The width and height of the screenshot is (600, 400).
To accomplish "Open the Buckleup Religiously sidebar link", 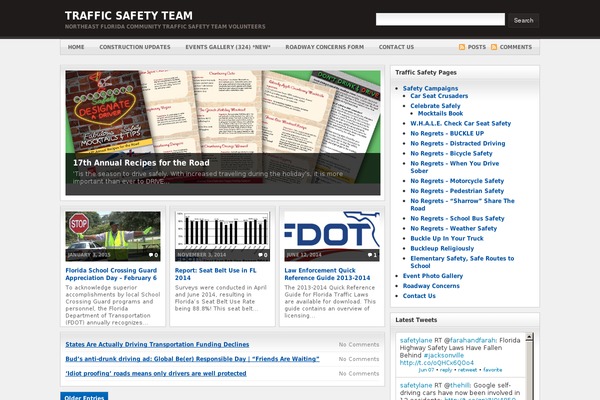I will coord(442,248).
